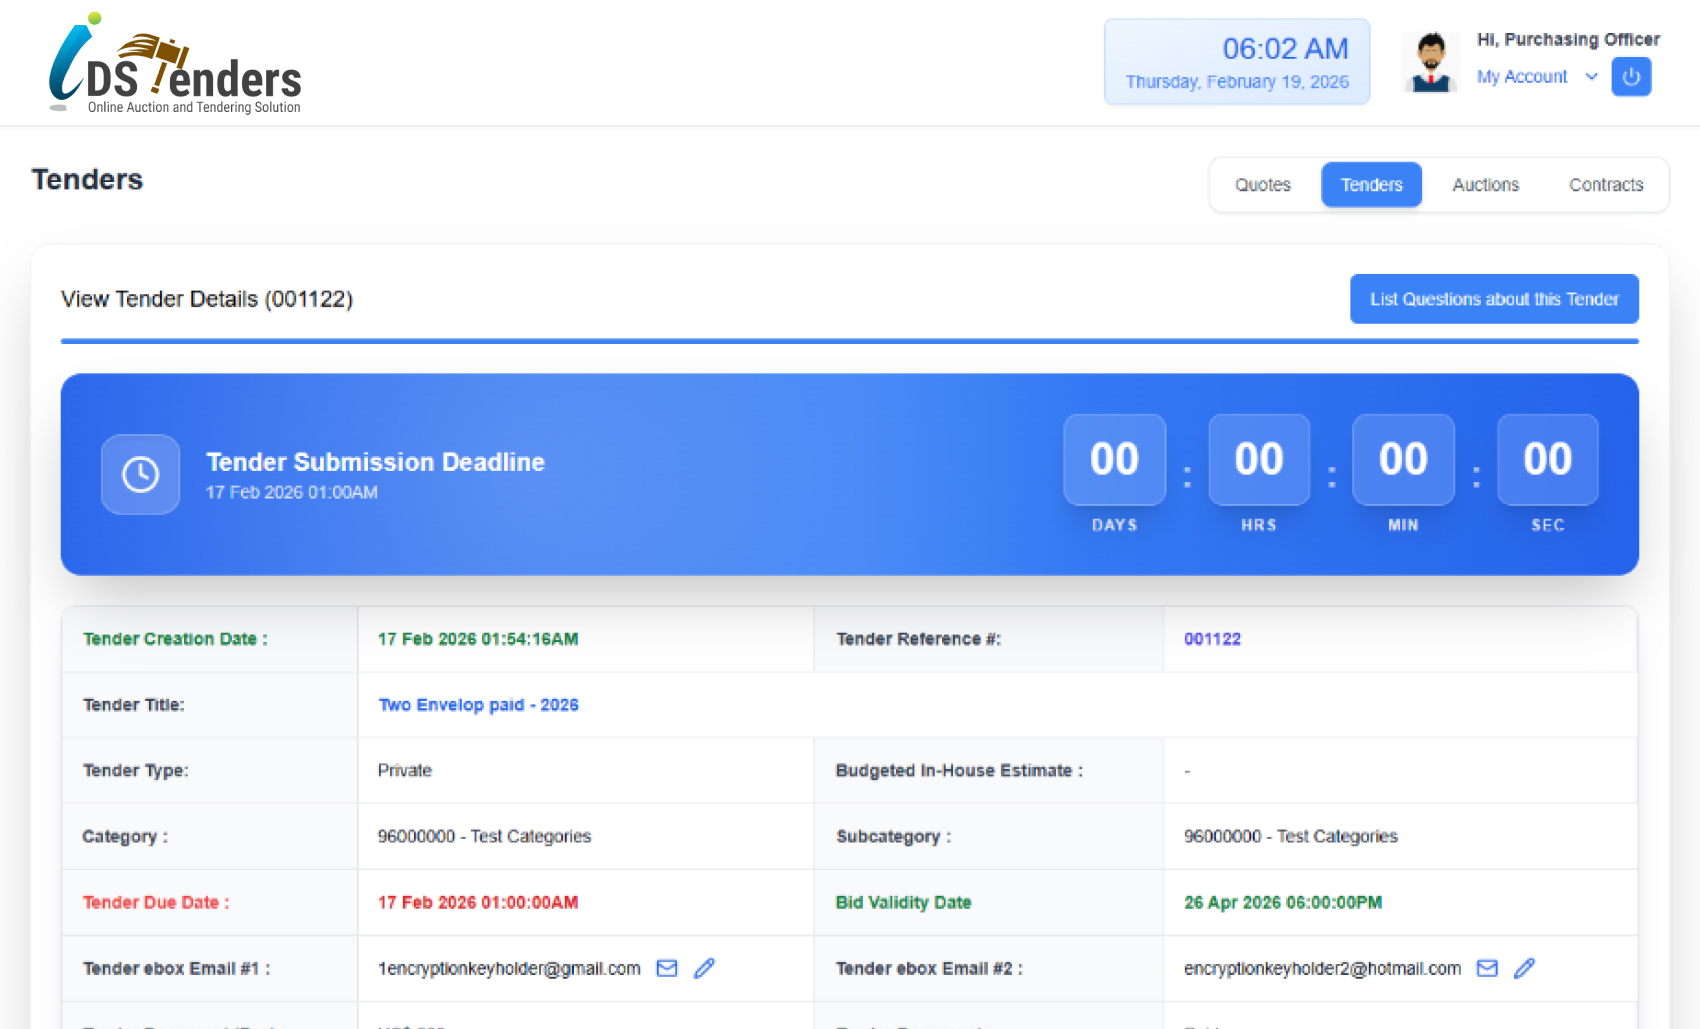This screenshot has height=1029, width=1700.
Task: Click the SEC countdown box
Action: pos(1547,460)
